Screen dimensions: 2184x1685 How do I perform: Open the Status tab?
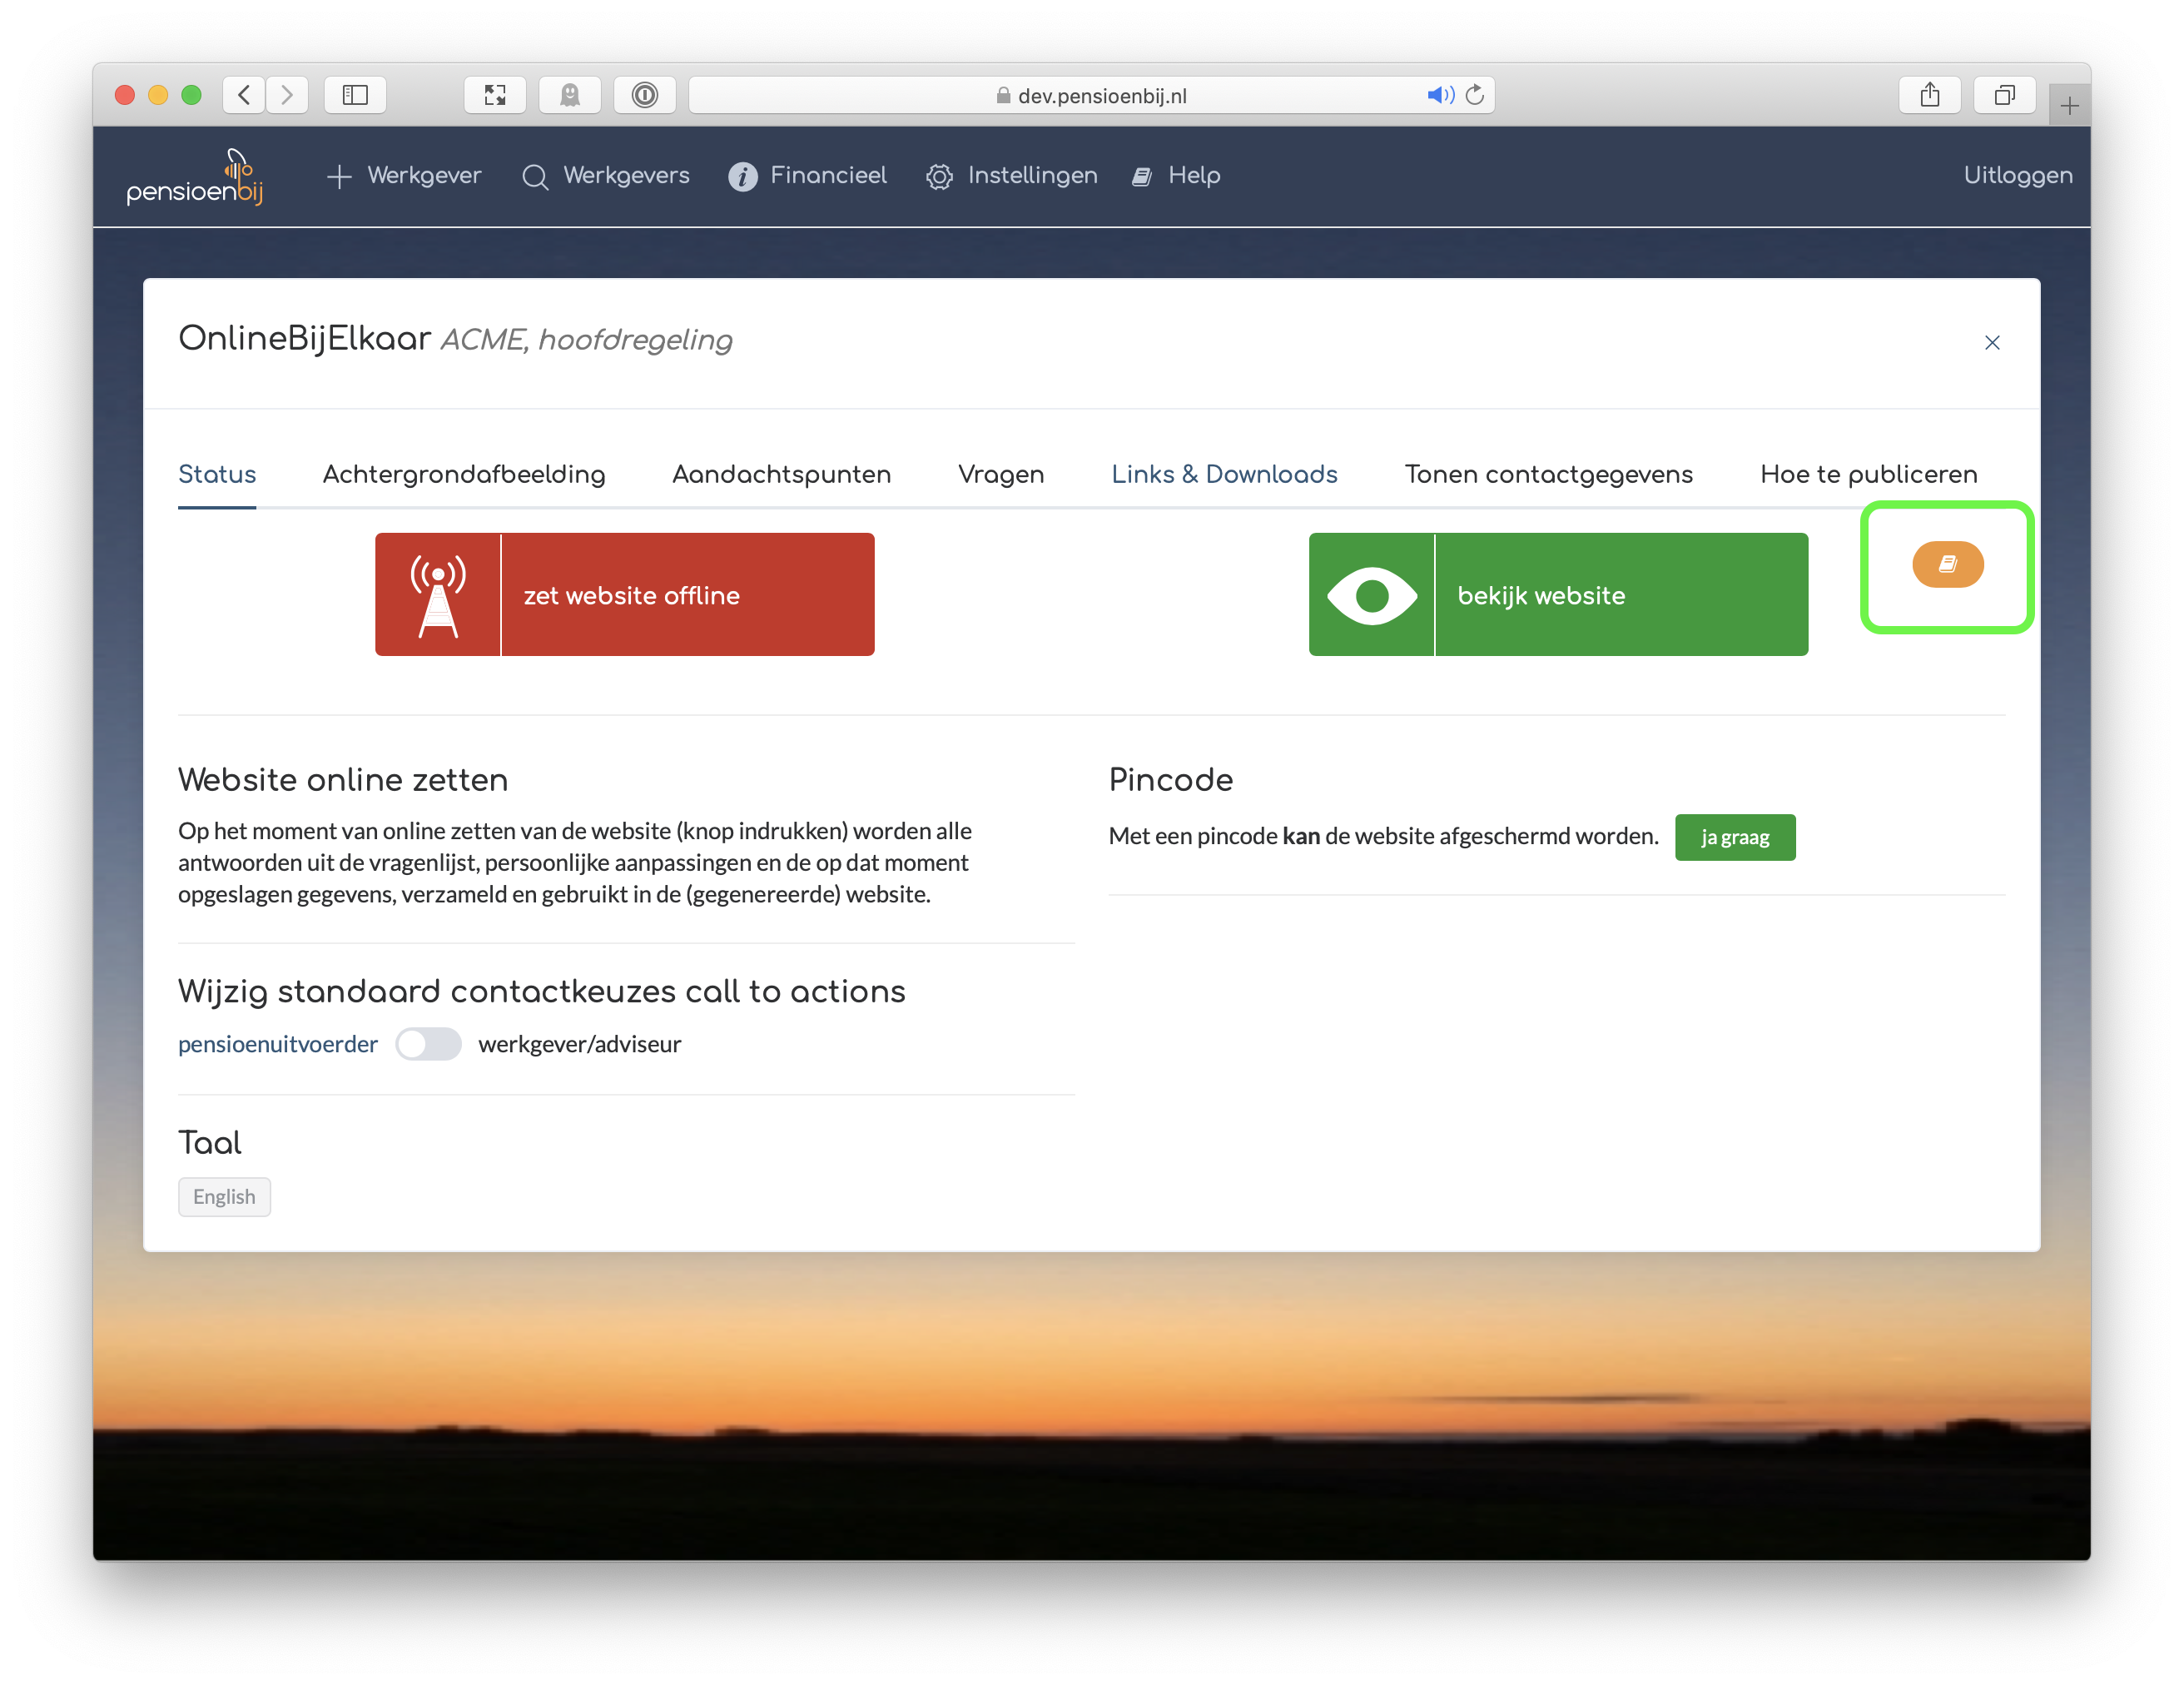[x=217, y=474]
